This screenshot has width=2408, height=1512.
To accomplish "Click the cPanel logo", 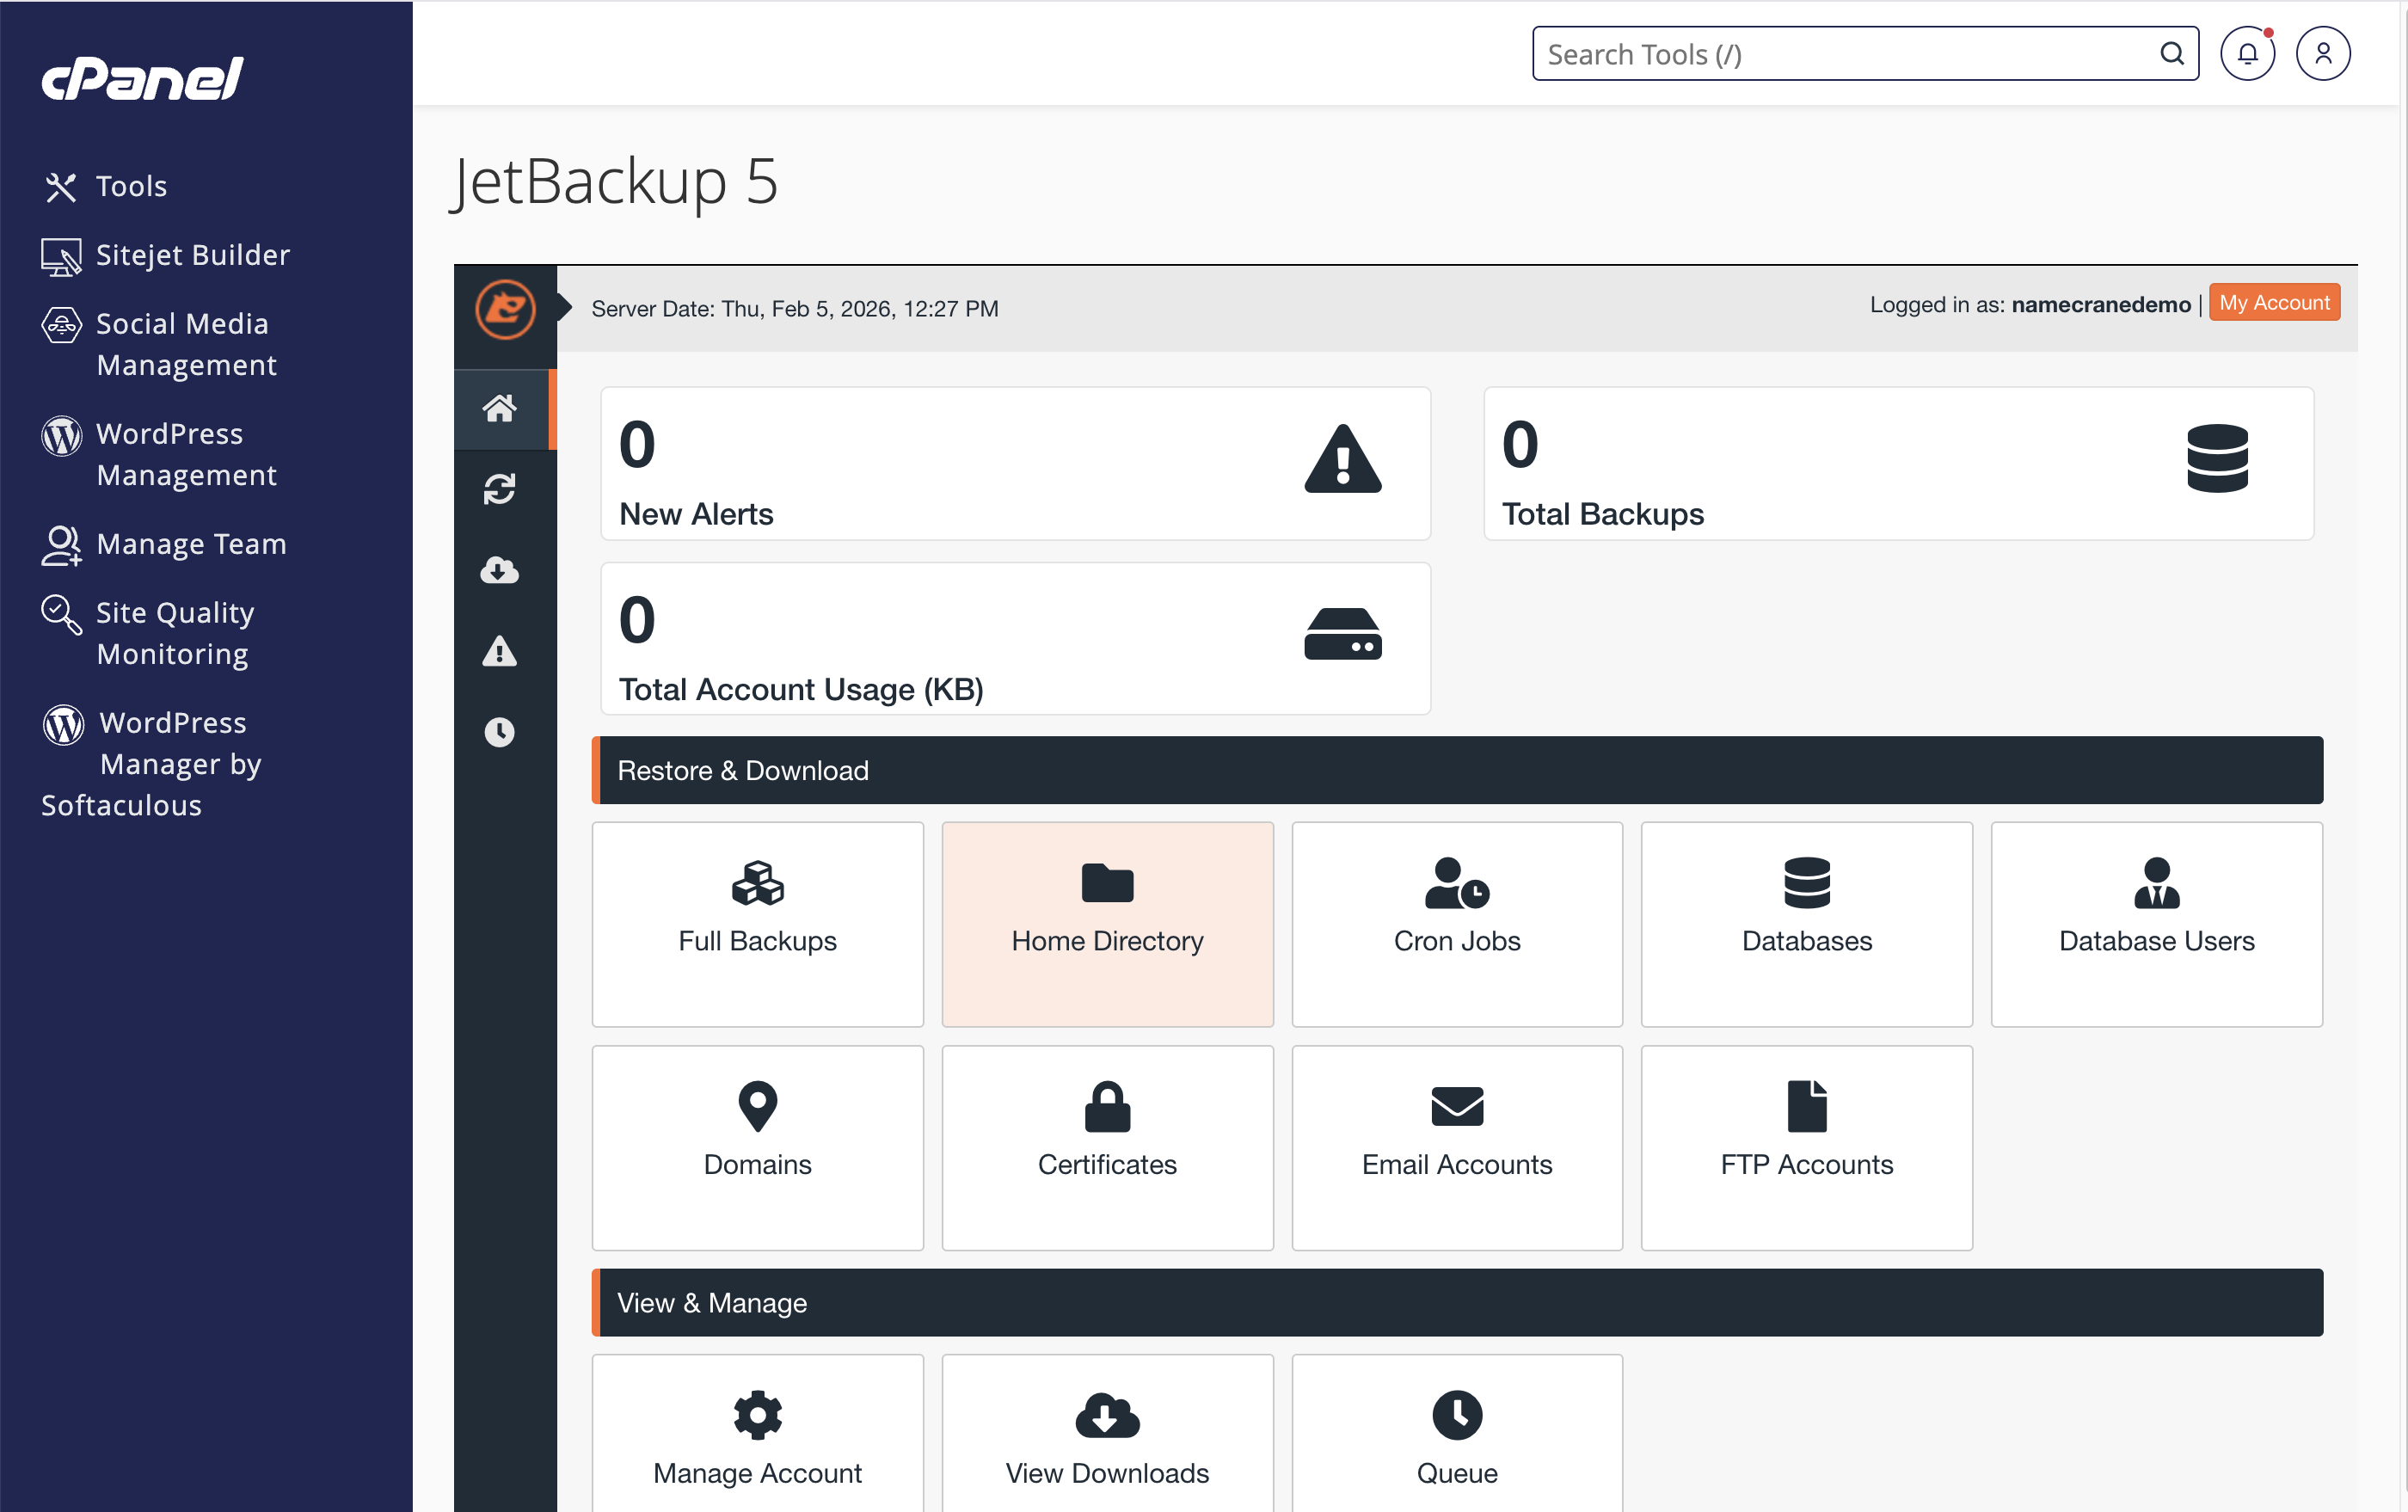I will [140, 80].
